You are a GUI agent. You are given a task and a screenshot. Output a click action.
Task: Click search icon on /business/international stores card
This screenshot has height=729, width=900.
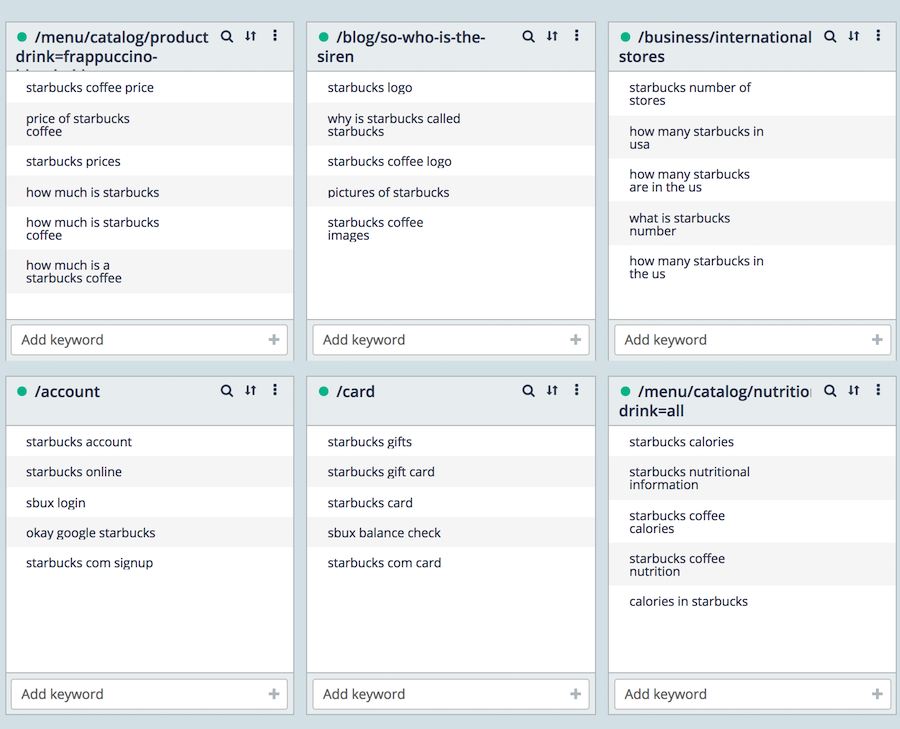(830, 36)
